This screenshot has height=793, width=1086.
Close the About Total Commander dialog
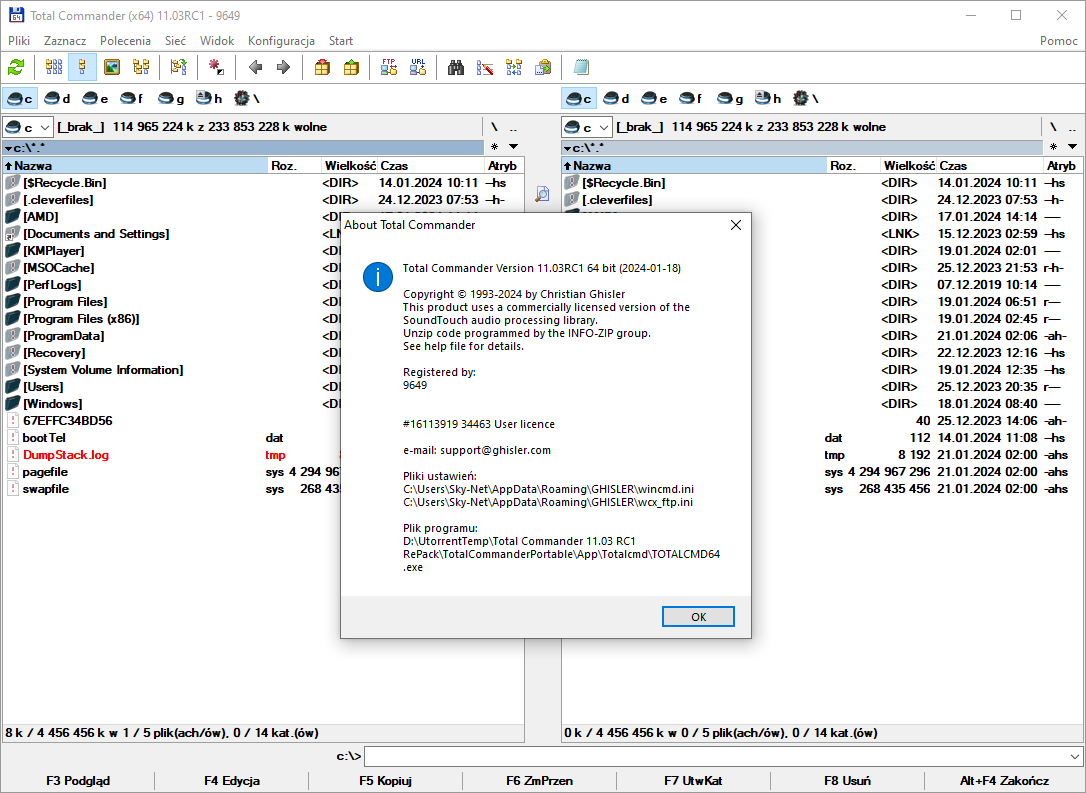(x=736, y=225)
